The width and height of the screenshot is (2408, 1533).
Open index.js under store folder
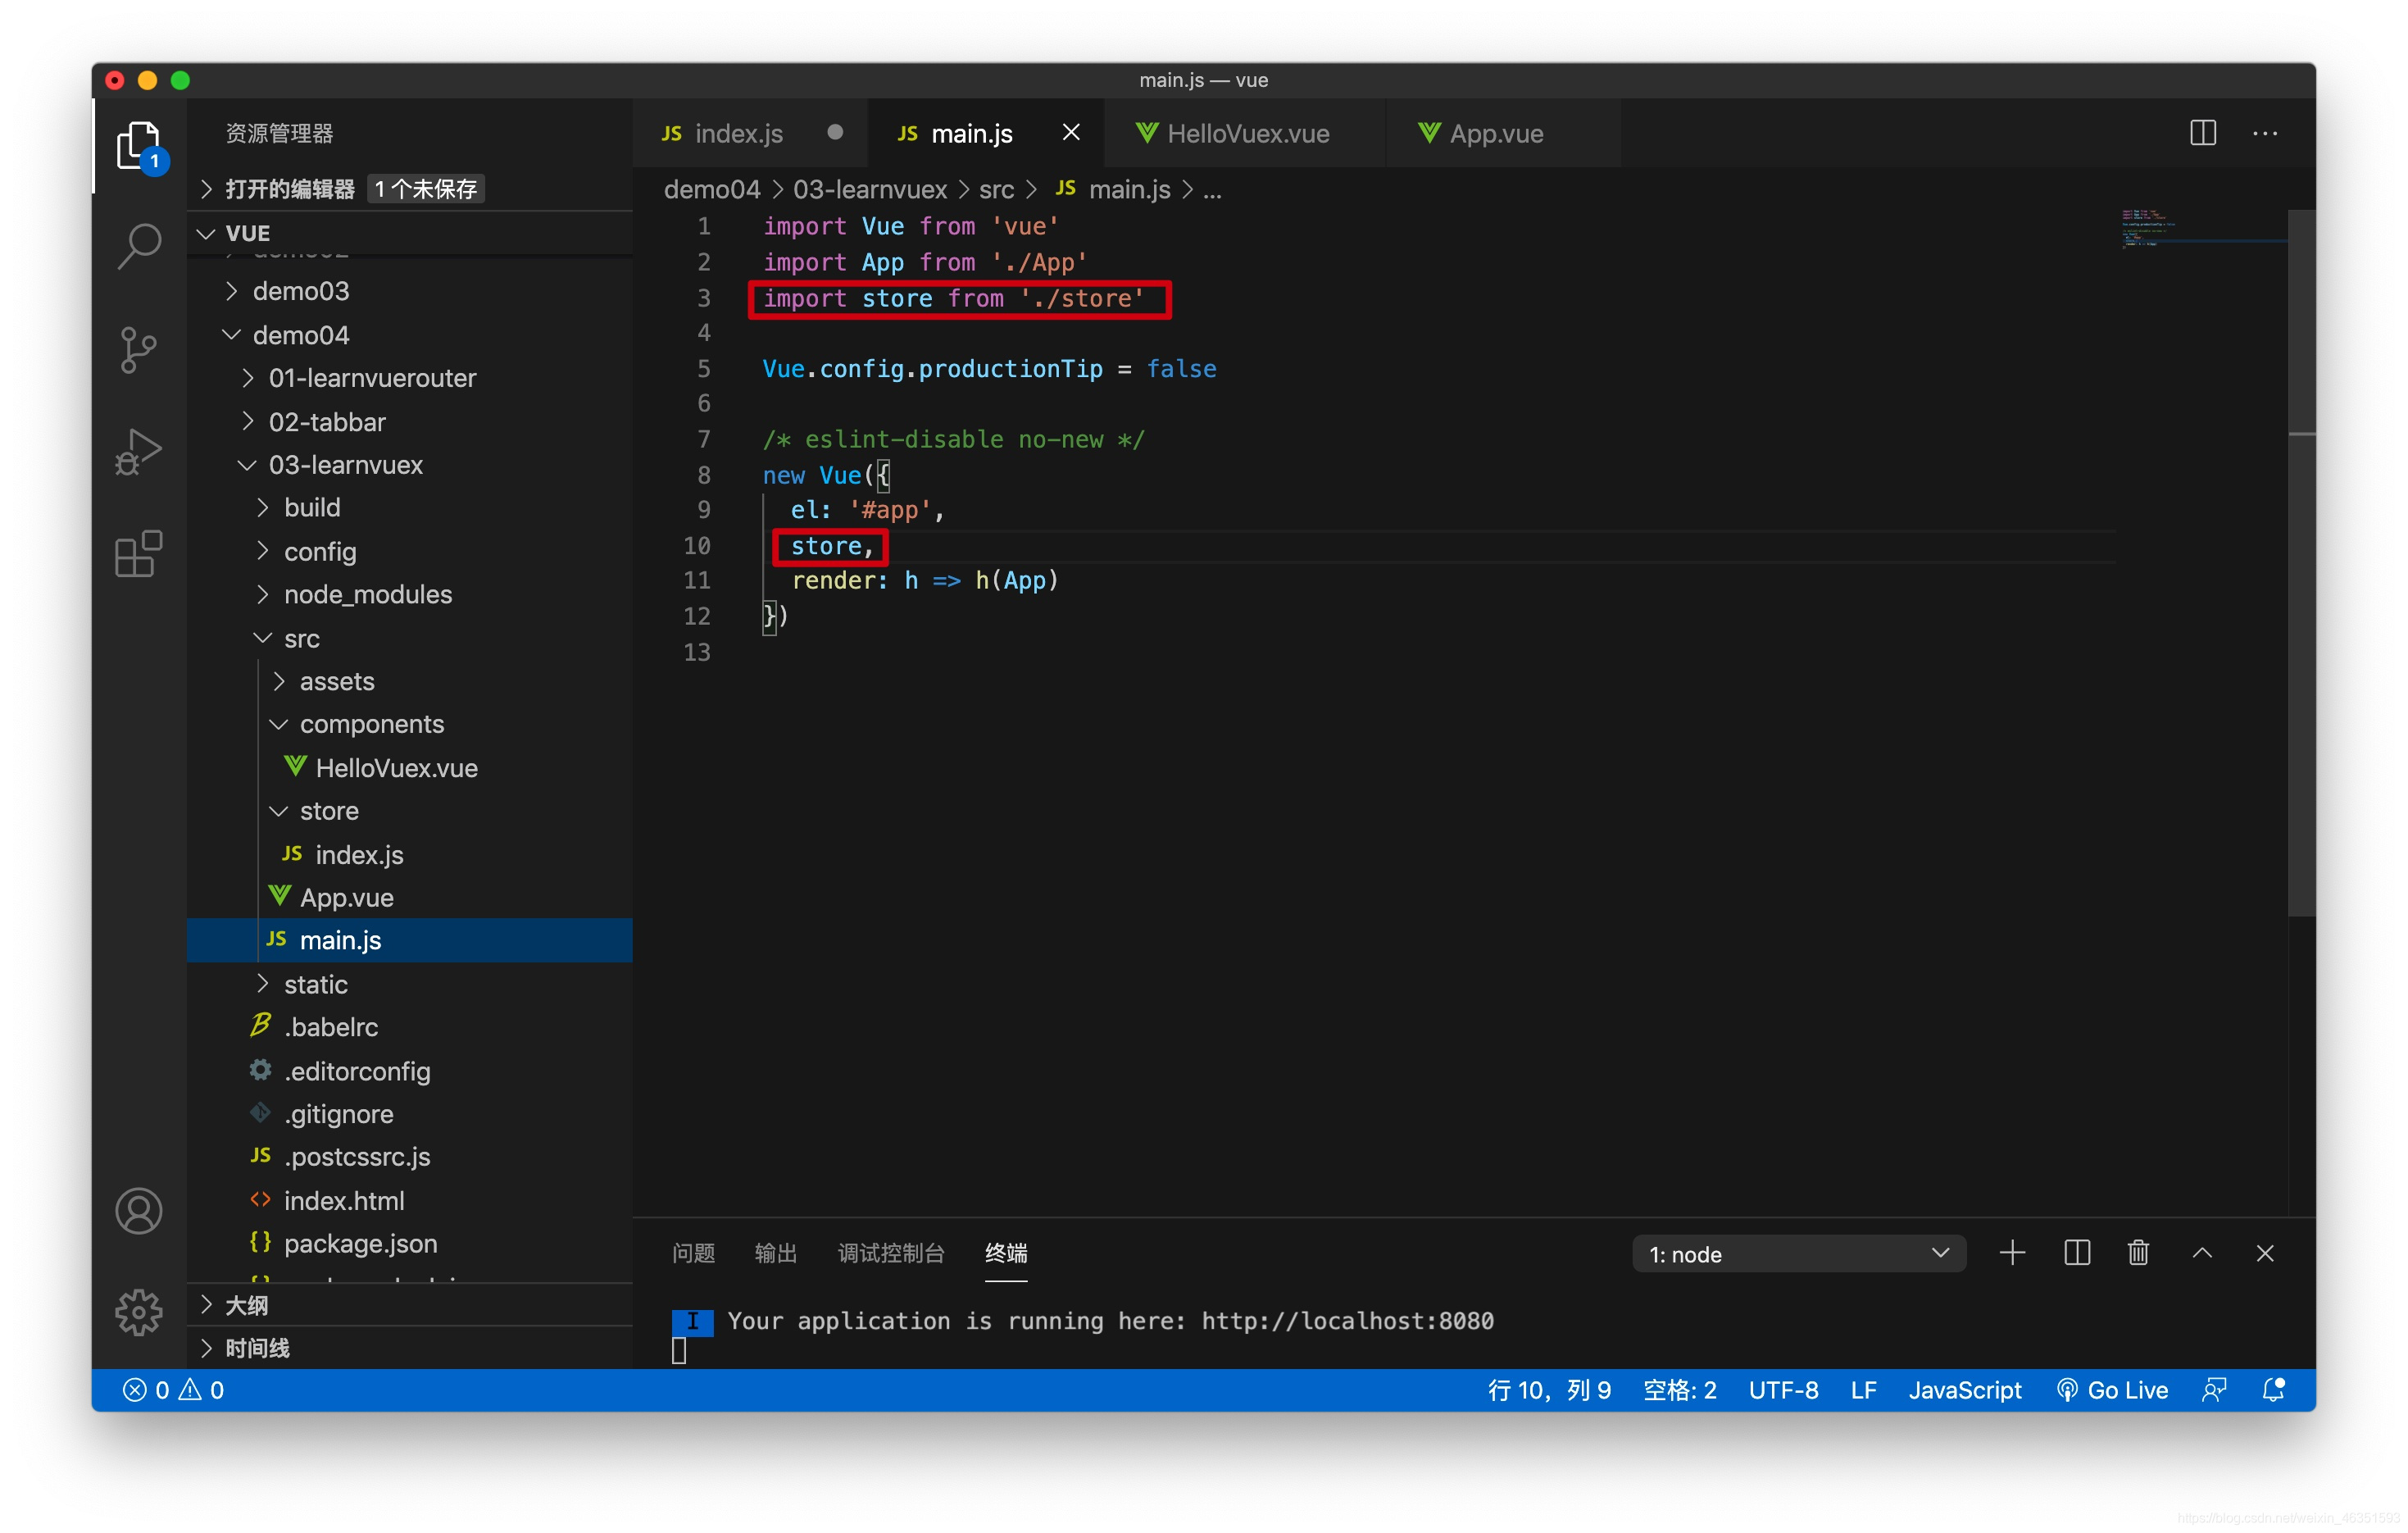click(x=410, y=855)
